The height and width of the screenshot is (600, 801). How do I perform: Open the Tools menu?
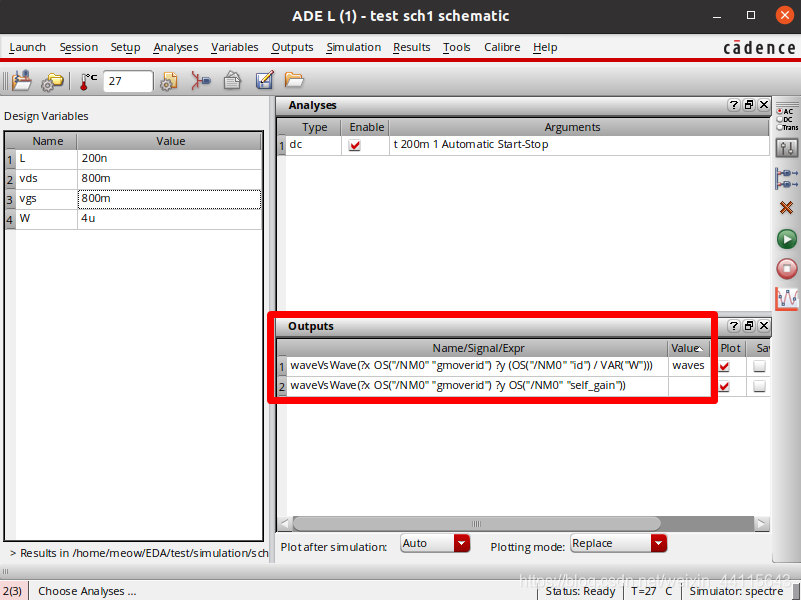click(x=456, y=47)
